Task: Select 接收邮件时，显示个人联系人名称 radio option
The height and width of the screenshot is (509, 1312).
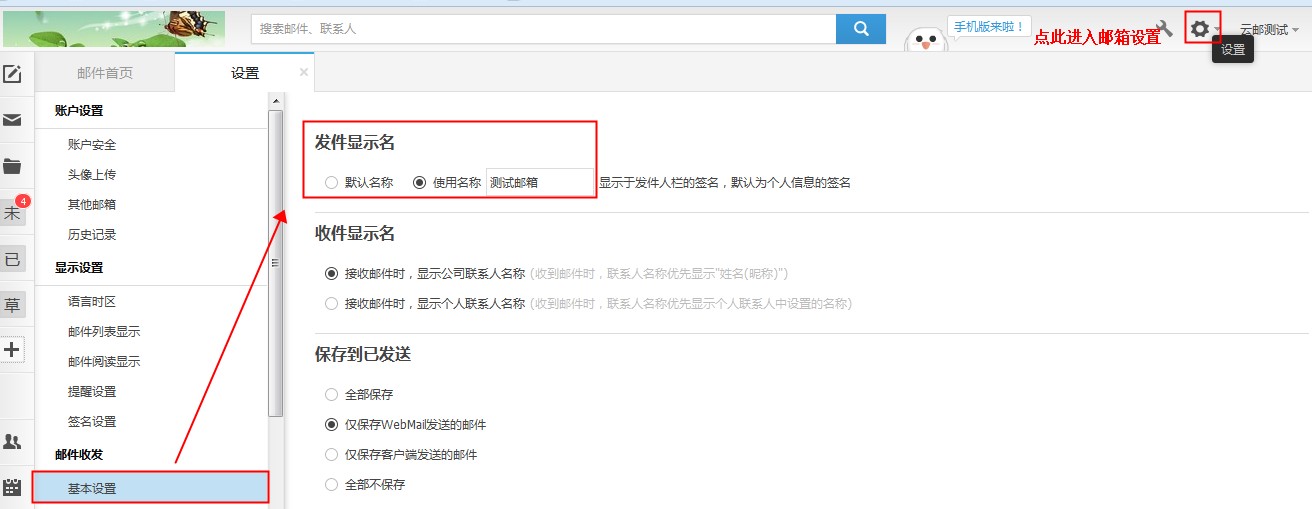Action: [x=332, y=303]
